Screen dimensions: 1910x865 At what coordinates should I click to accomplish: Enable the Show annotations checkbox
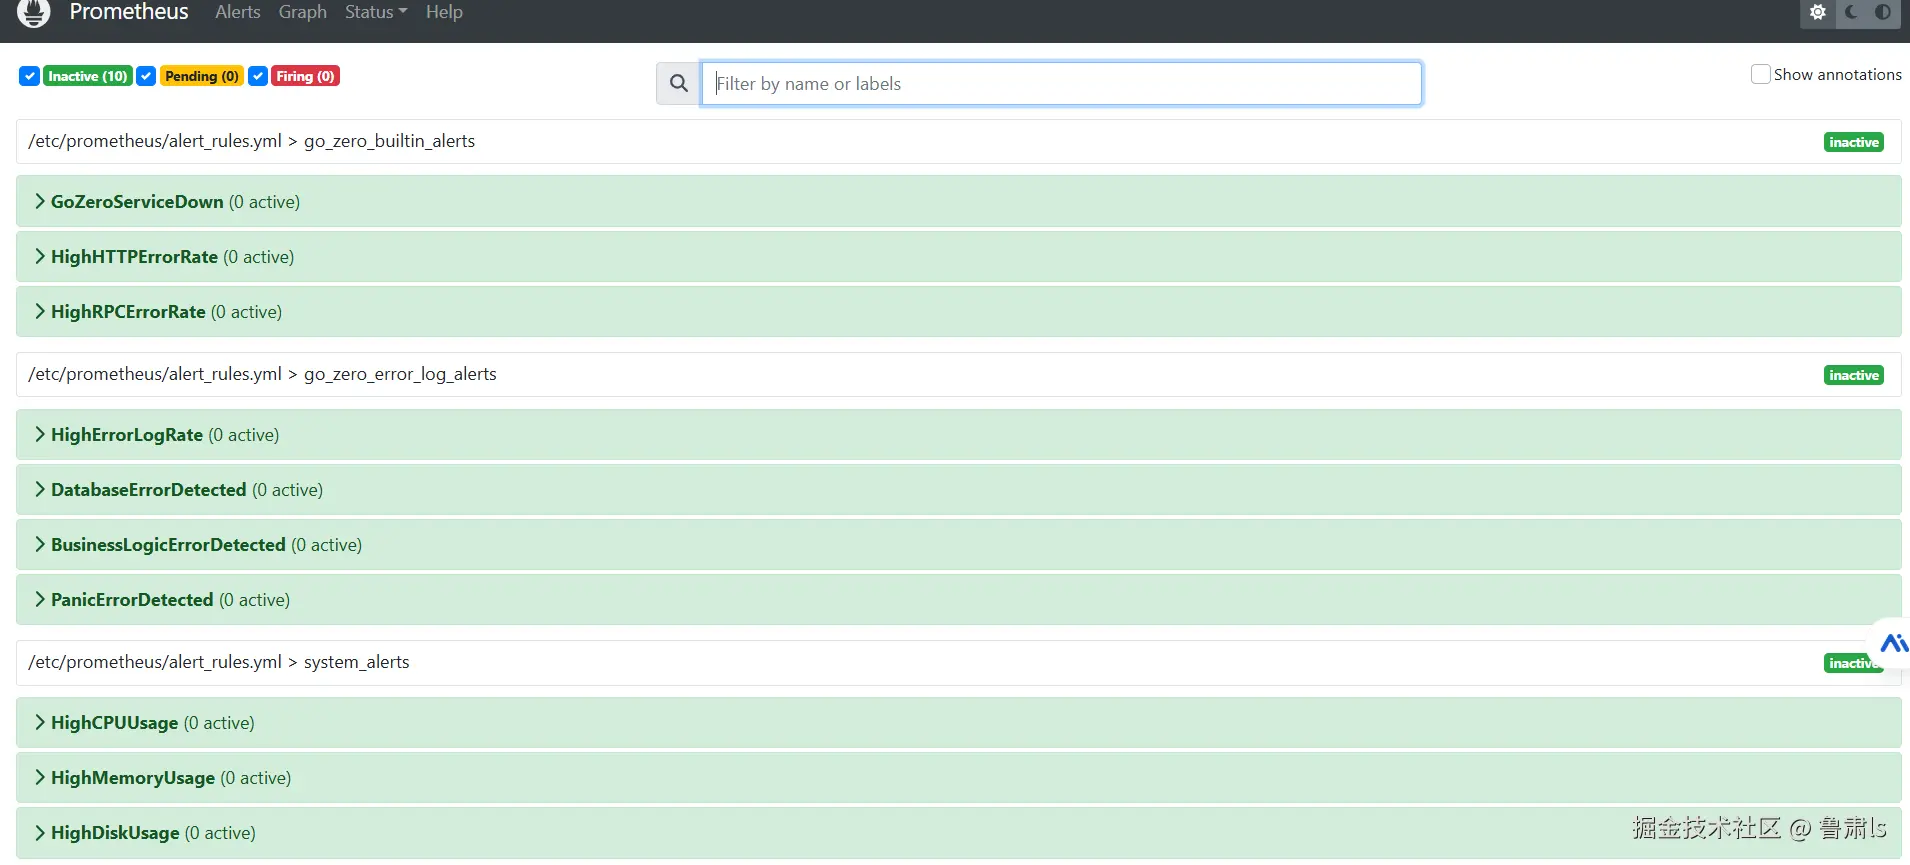(1761, 74)
